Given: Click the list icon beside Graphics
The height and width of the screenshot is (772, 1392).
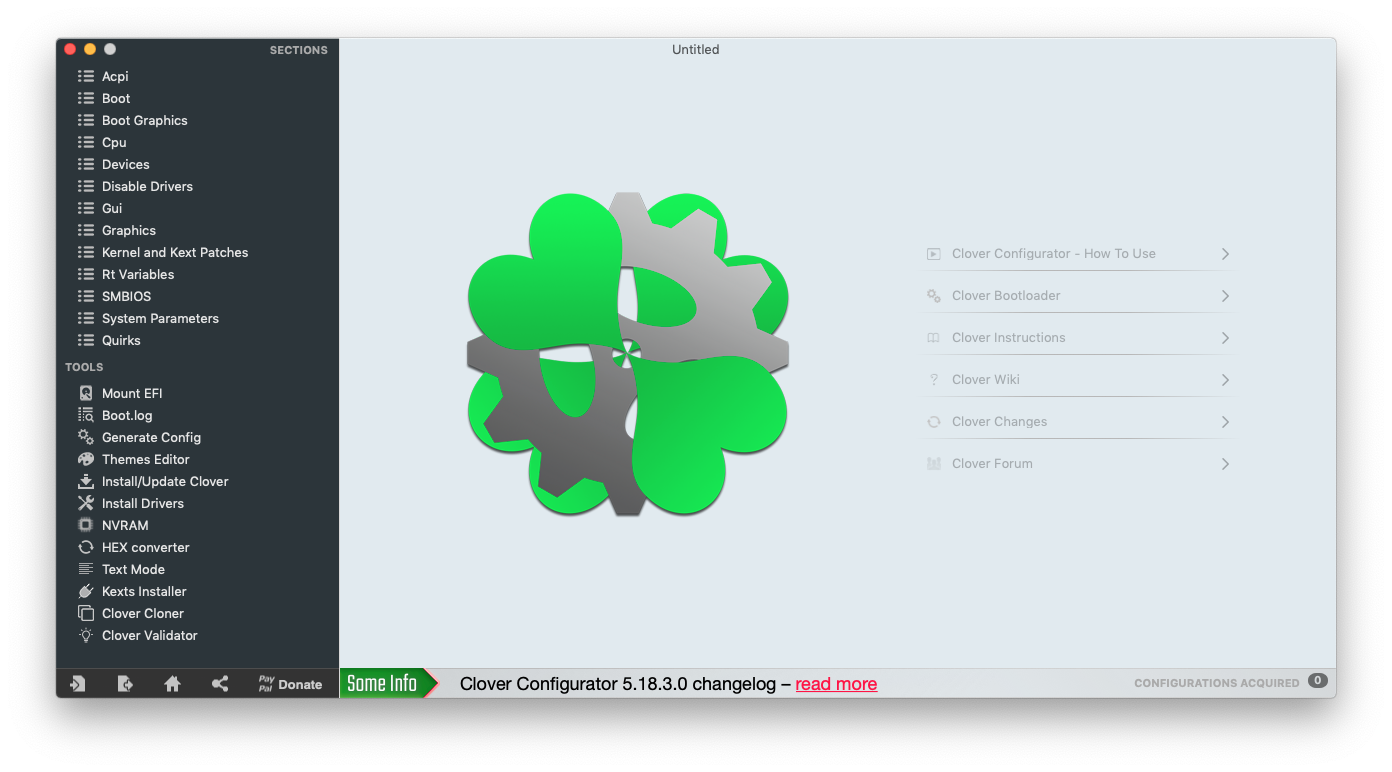Looking at the screenshot, I should point(86,230).
